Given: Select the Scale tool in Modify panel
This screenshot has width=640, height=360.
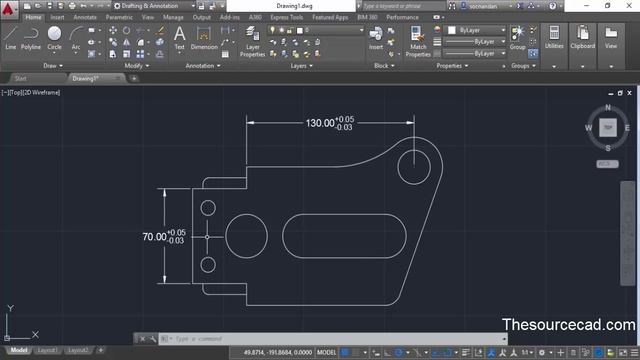Looking at the screenshot, I should (127, 54).
